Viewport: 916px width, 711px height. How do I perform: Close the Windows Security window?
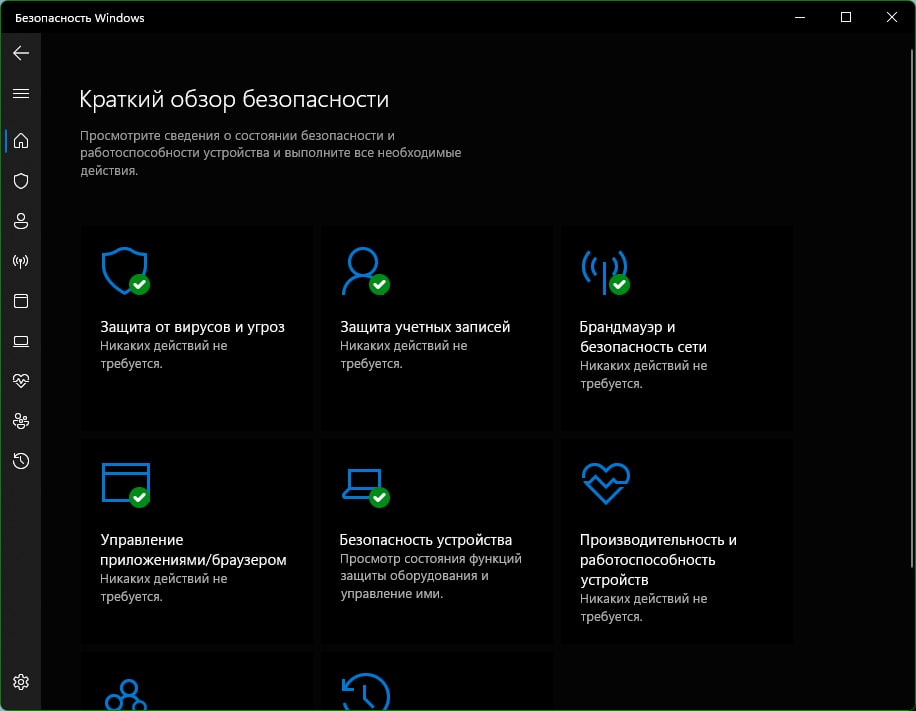point(891,18)
